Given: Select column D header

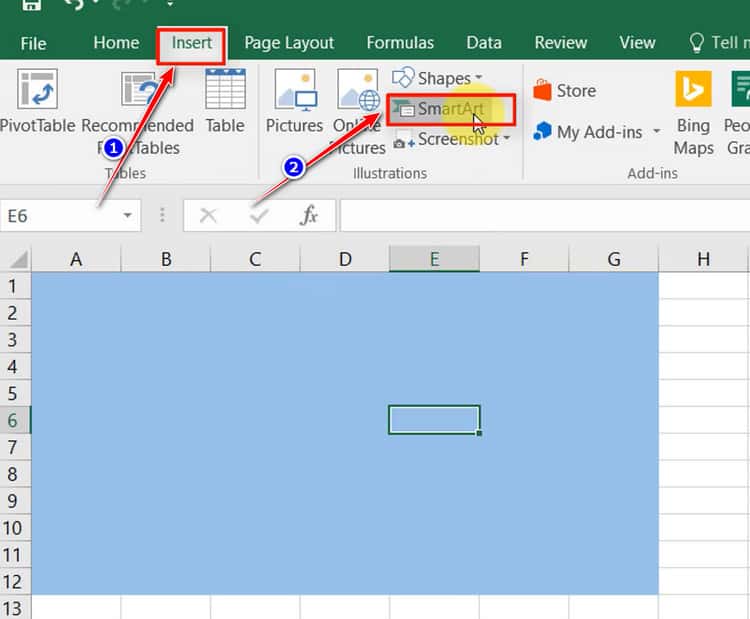Looking at the screenshot, I should pyautogui.click(x=344, y=259).
